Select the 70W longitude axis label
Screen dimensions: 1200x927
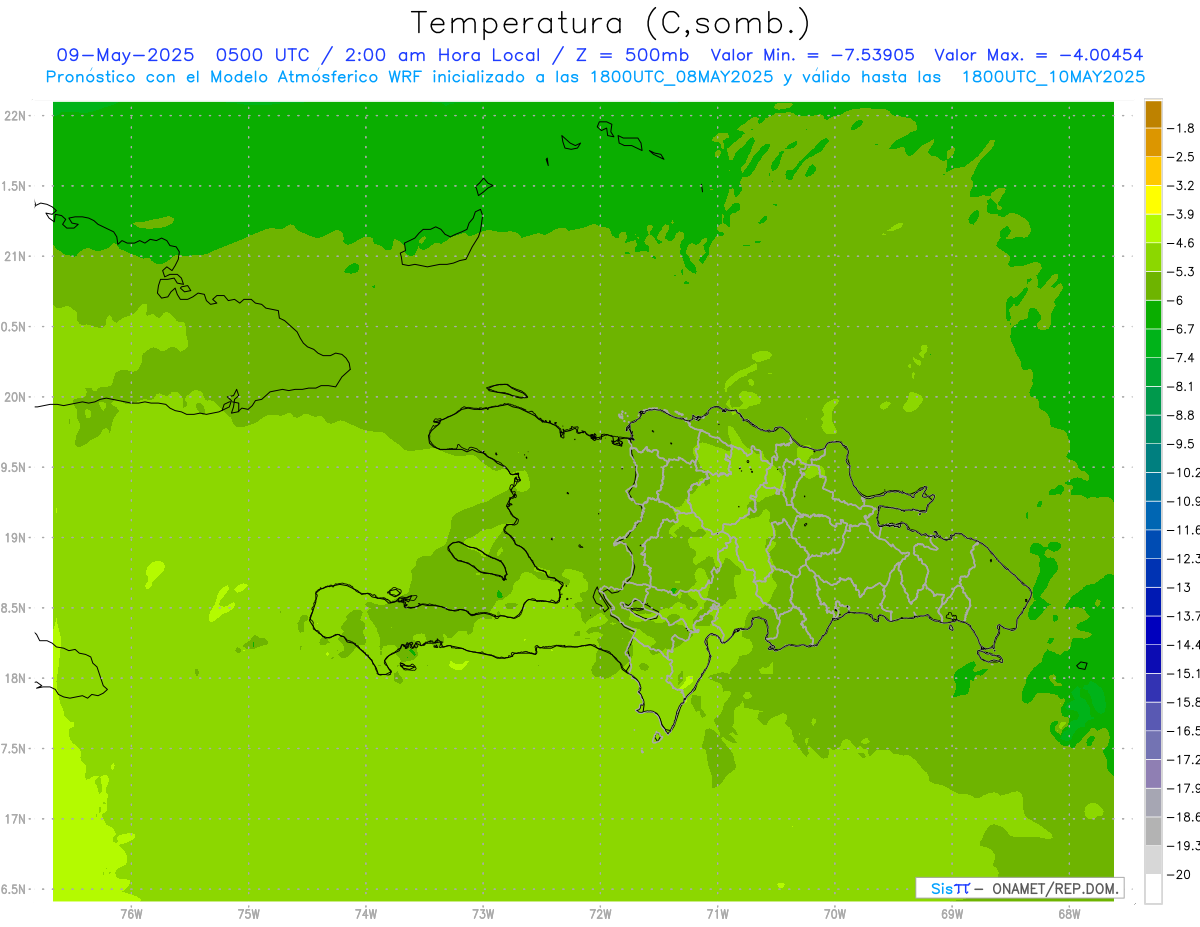(x=835, y=913)
